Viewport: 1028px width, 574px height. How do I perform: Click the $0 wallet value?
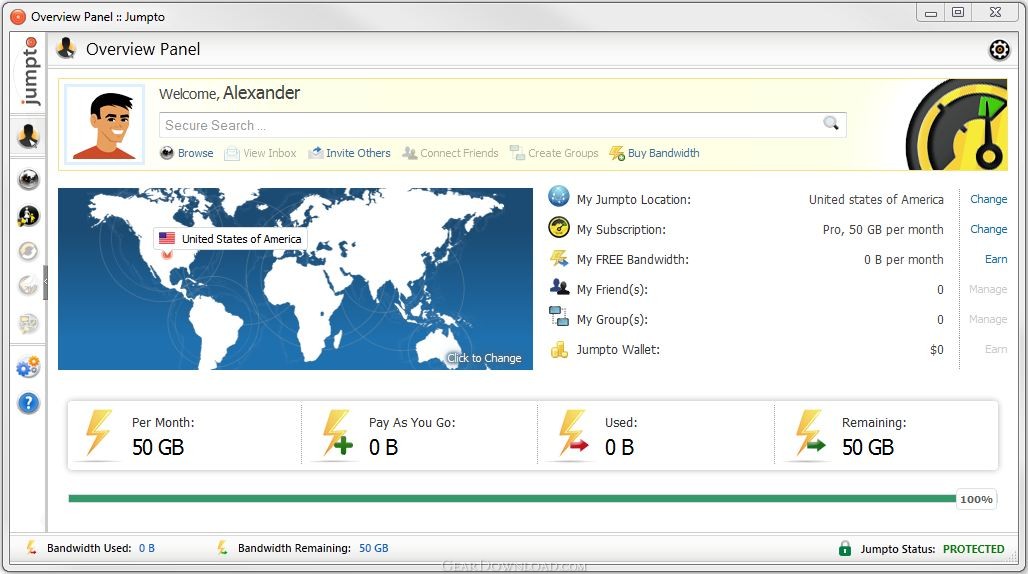tap(937, 350)
